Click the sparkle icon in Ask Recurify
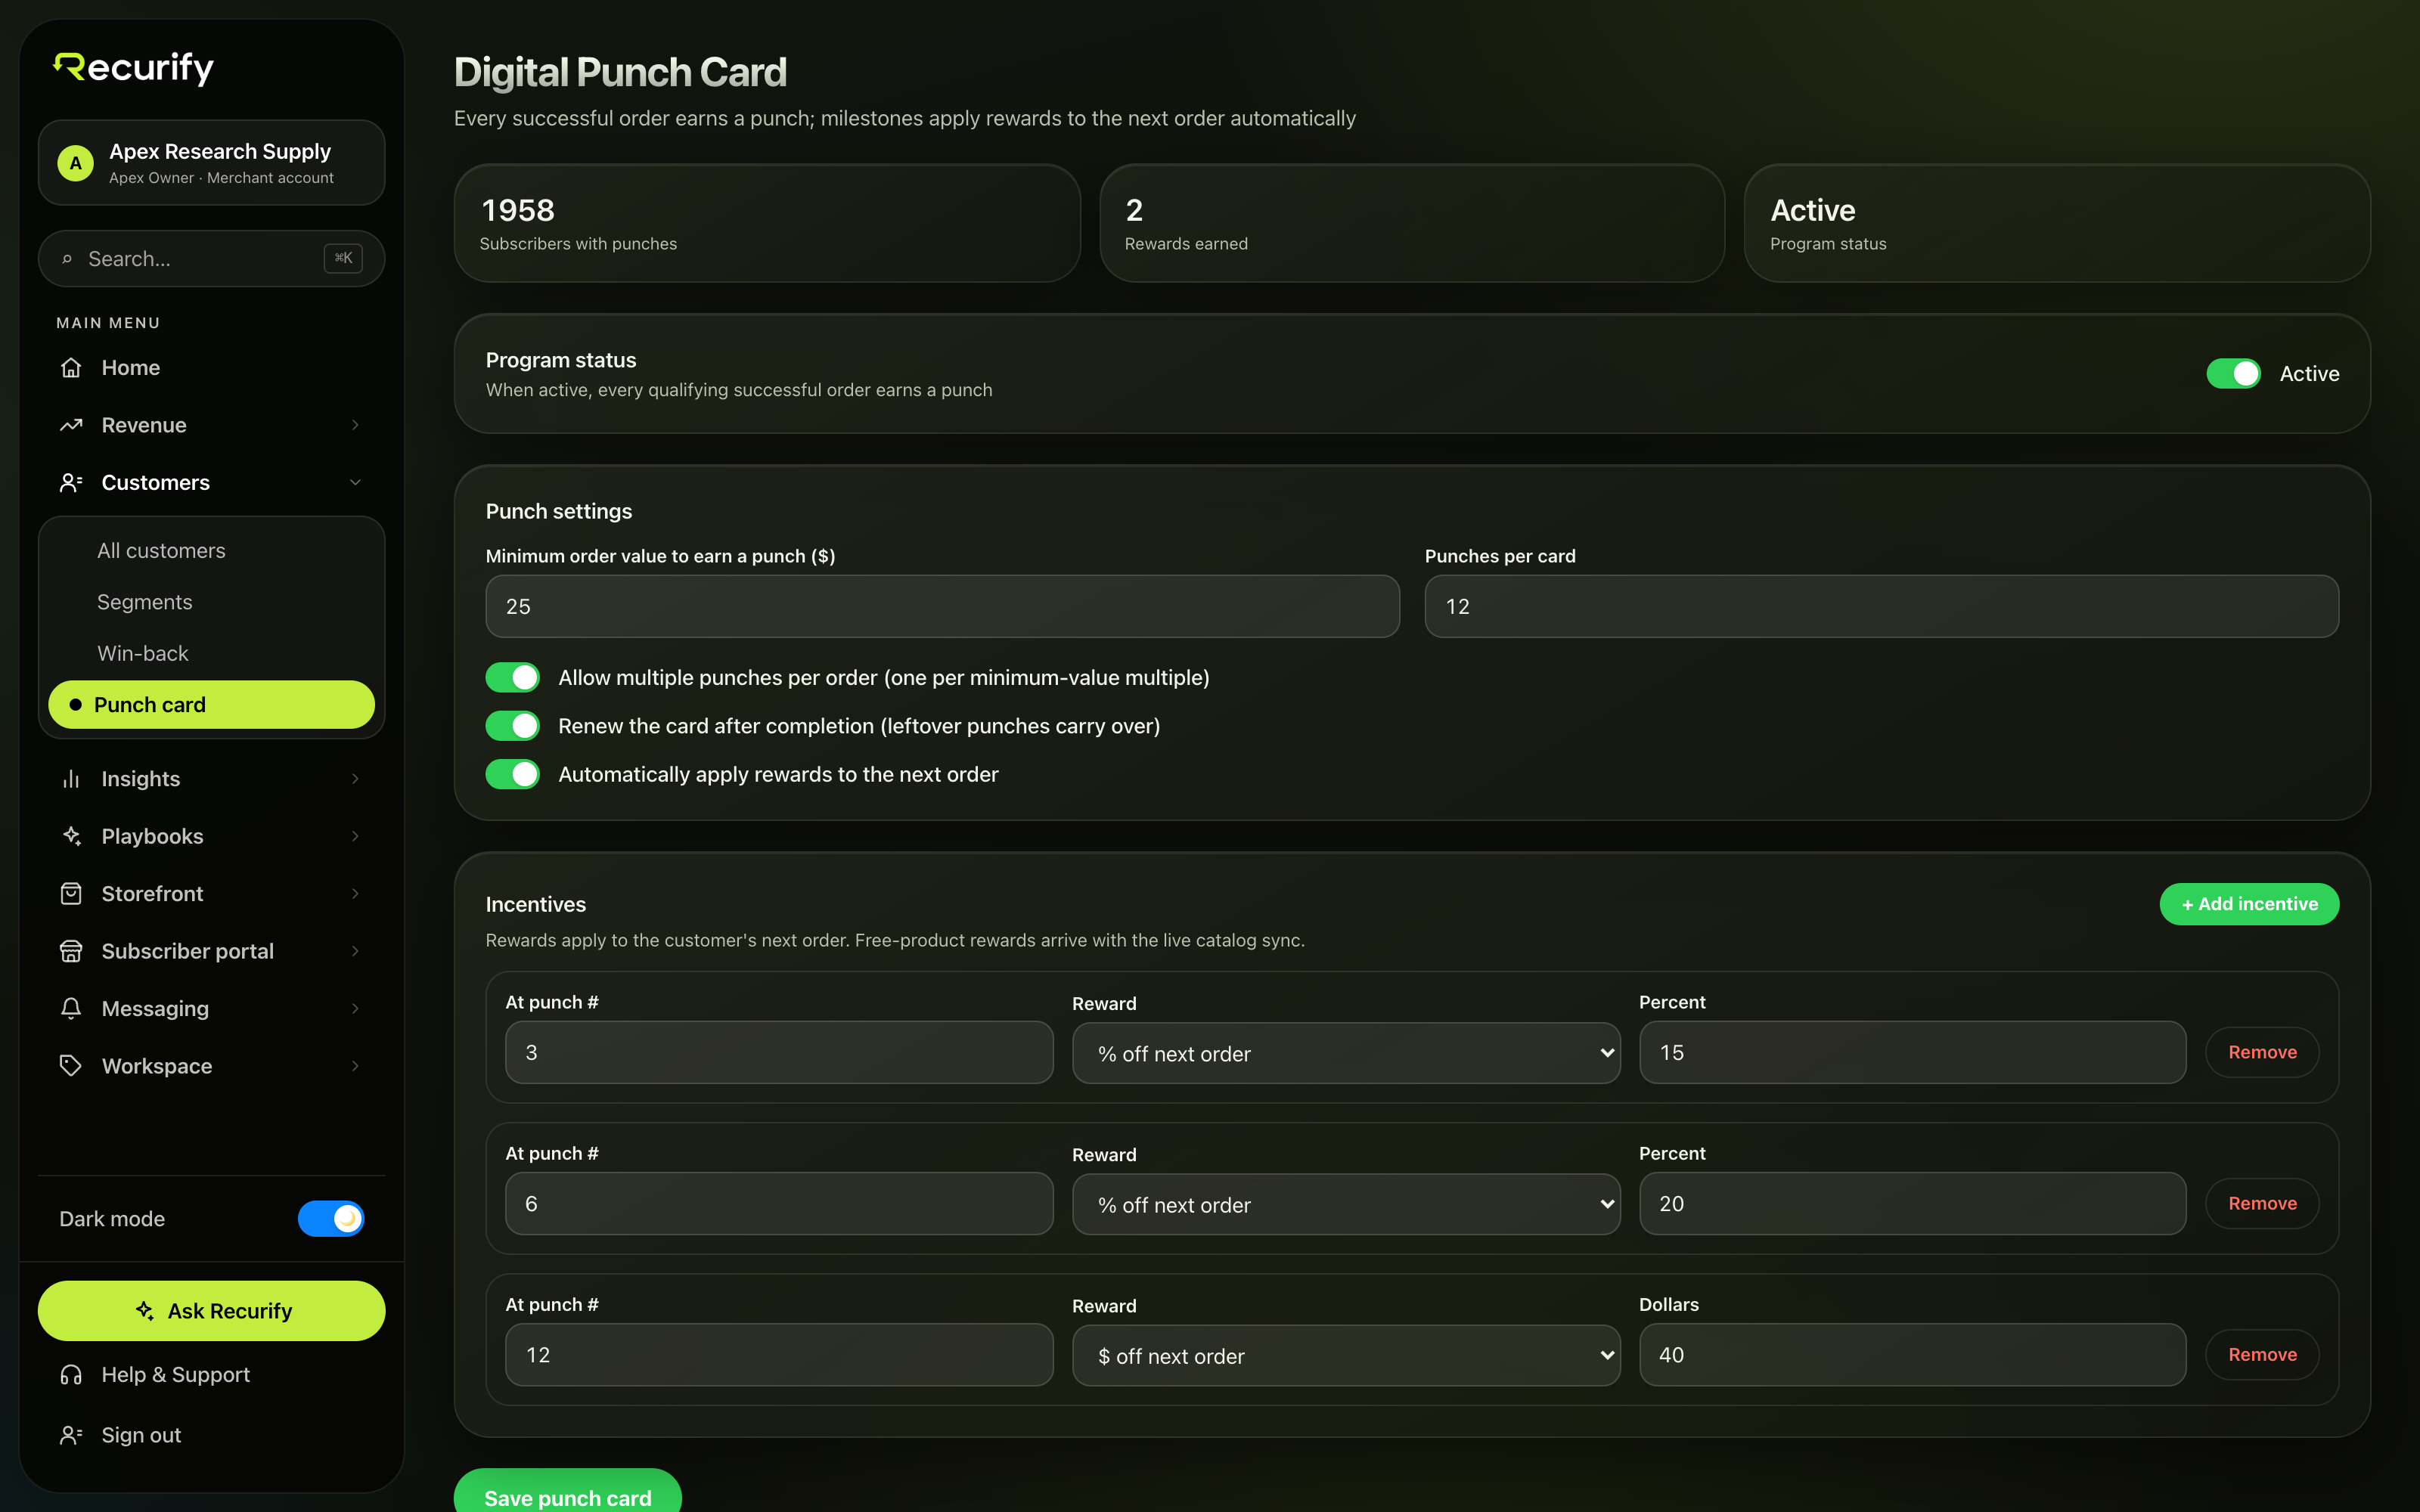 tap(145, 1311)
